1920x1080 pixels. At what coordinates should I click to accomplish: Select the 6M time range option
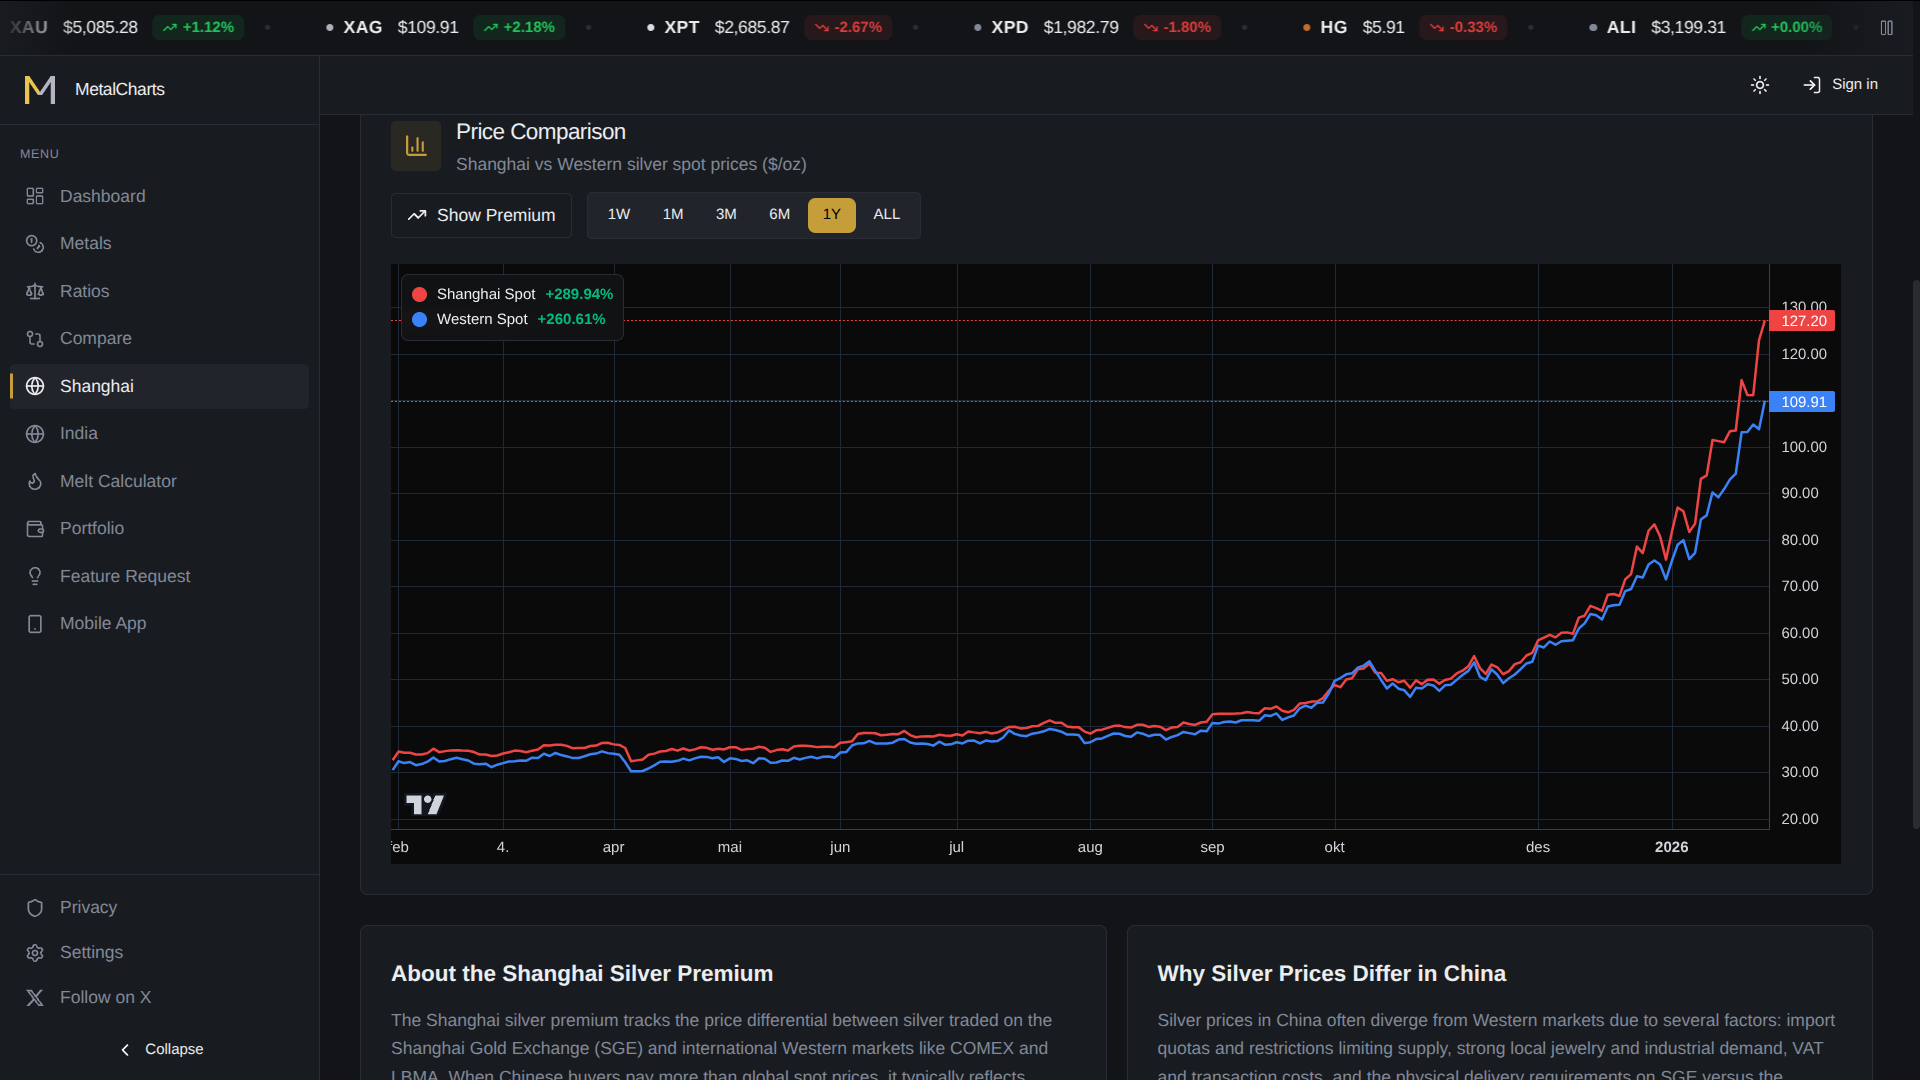(779, 215)
